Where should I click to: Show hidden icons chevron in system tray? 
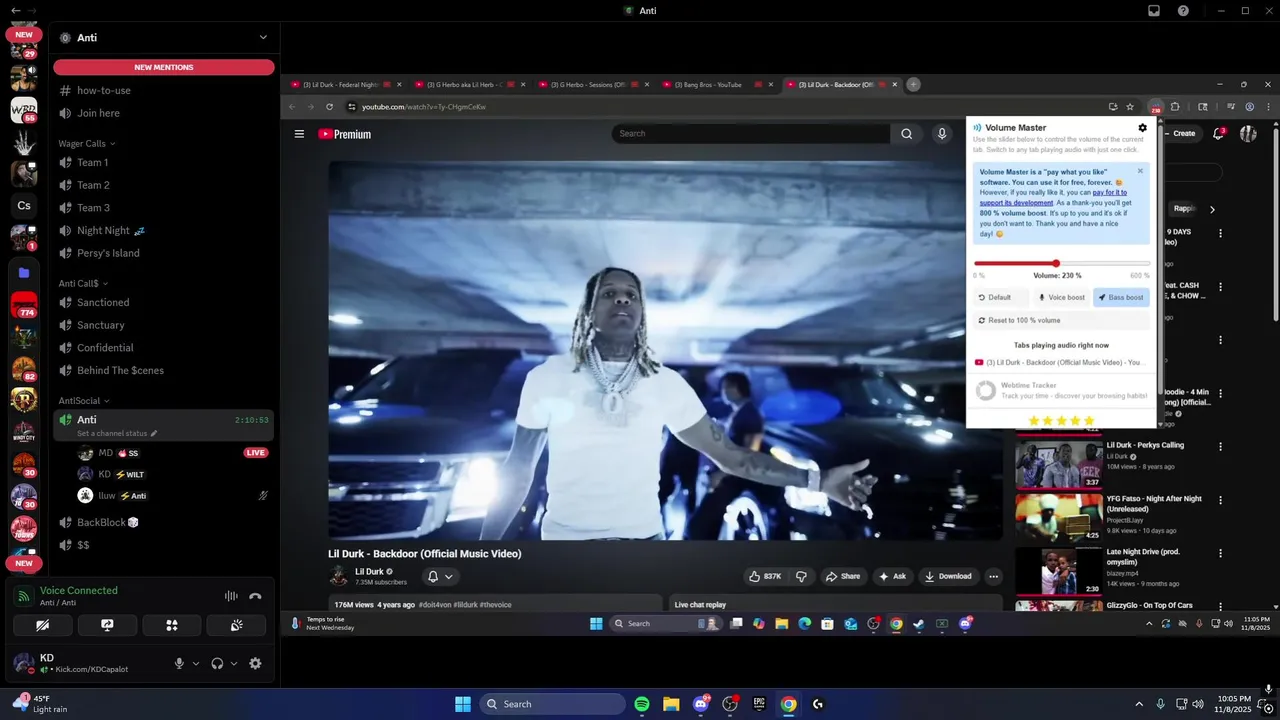click(x=1139, y=704)
